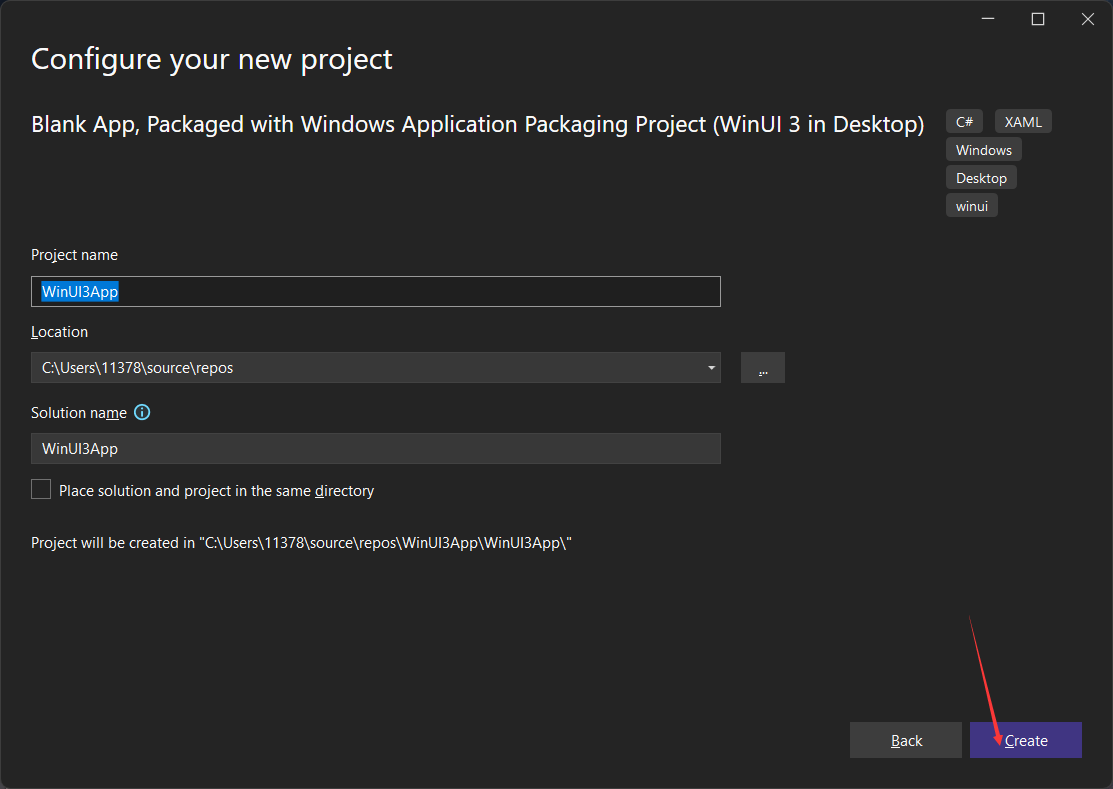The width and height of the screenshot is (1113, 789).
Task: Click the Solution name input field
Action: coord(375,448)
